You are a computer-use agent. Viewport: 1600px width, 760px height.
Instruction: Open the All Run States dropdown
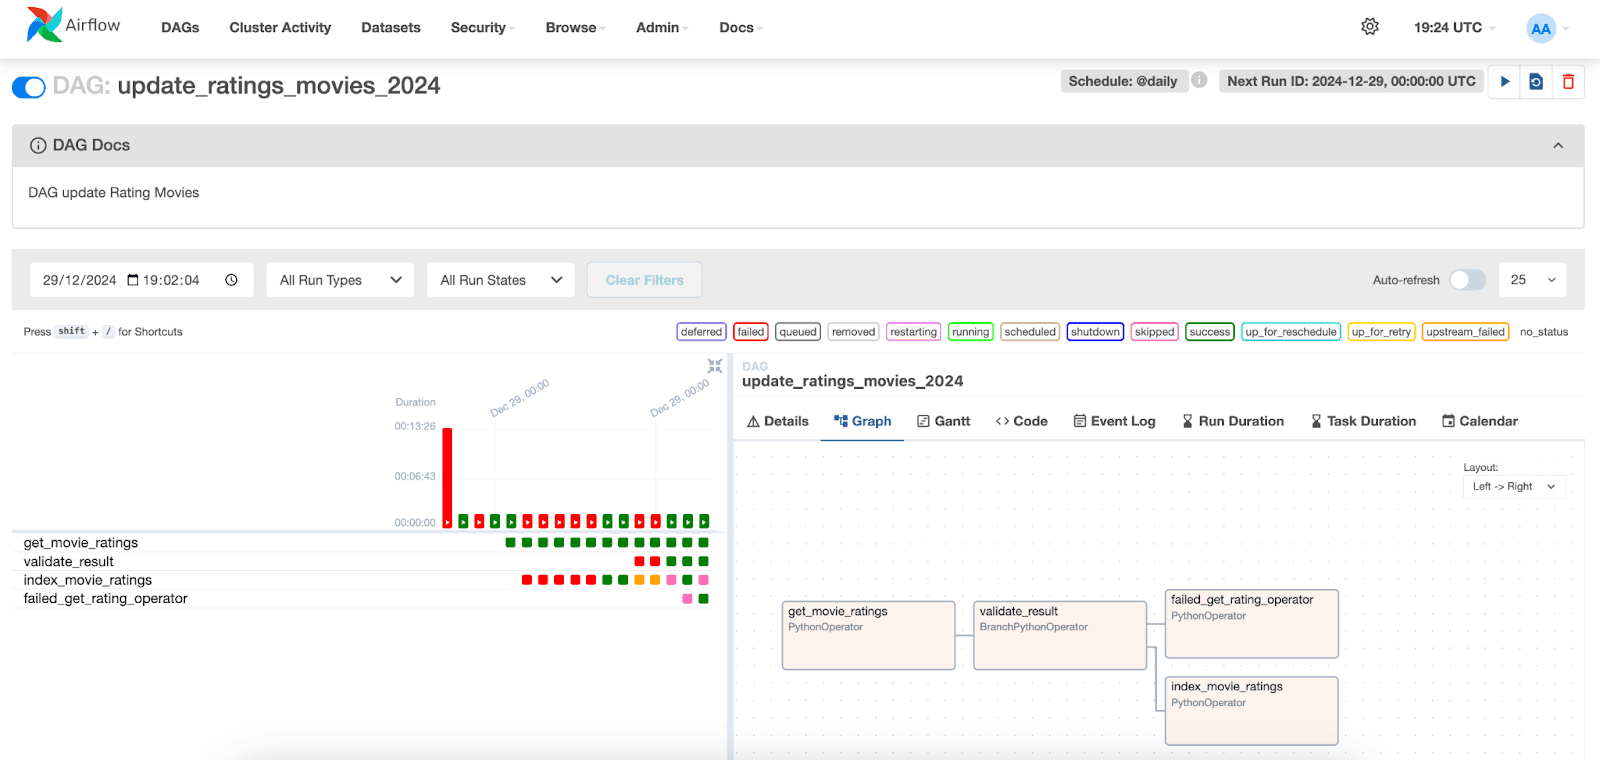(501, 280)
